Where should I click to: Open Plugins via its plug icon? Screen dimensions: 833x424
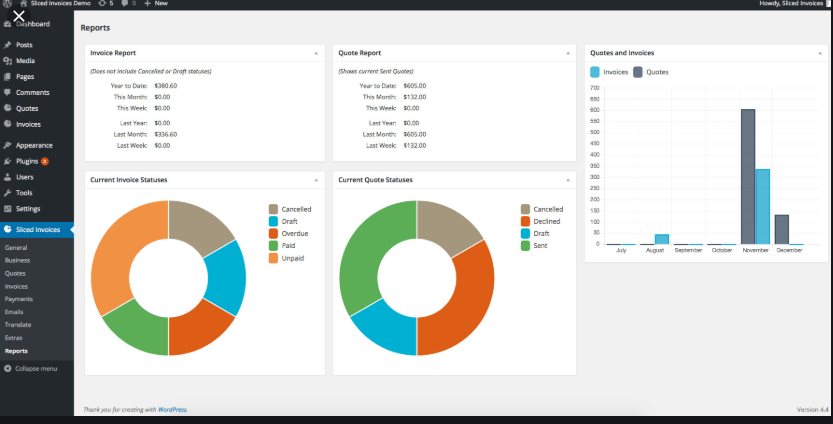[7, 161]
